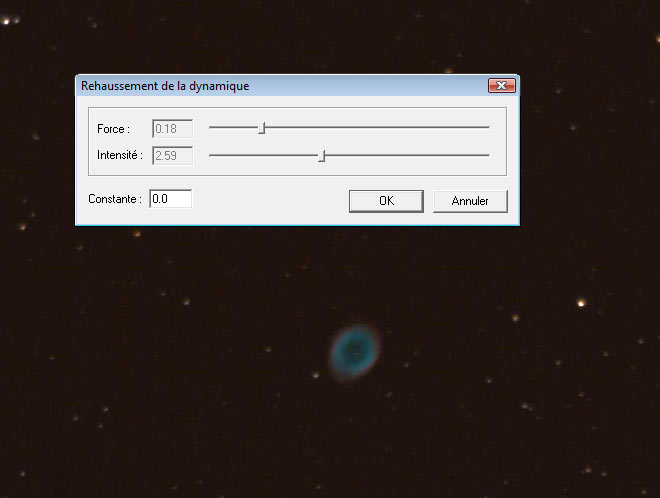Click the Force label

113,129
